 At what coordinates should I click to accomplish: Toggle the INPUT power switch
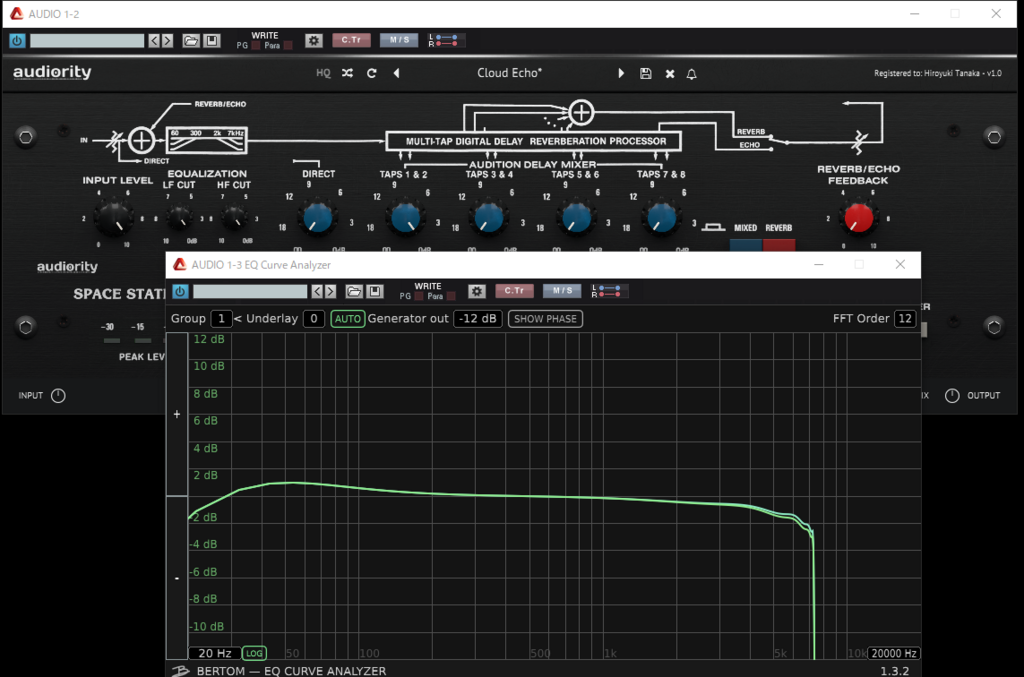coord(58,396)
